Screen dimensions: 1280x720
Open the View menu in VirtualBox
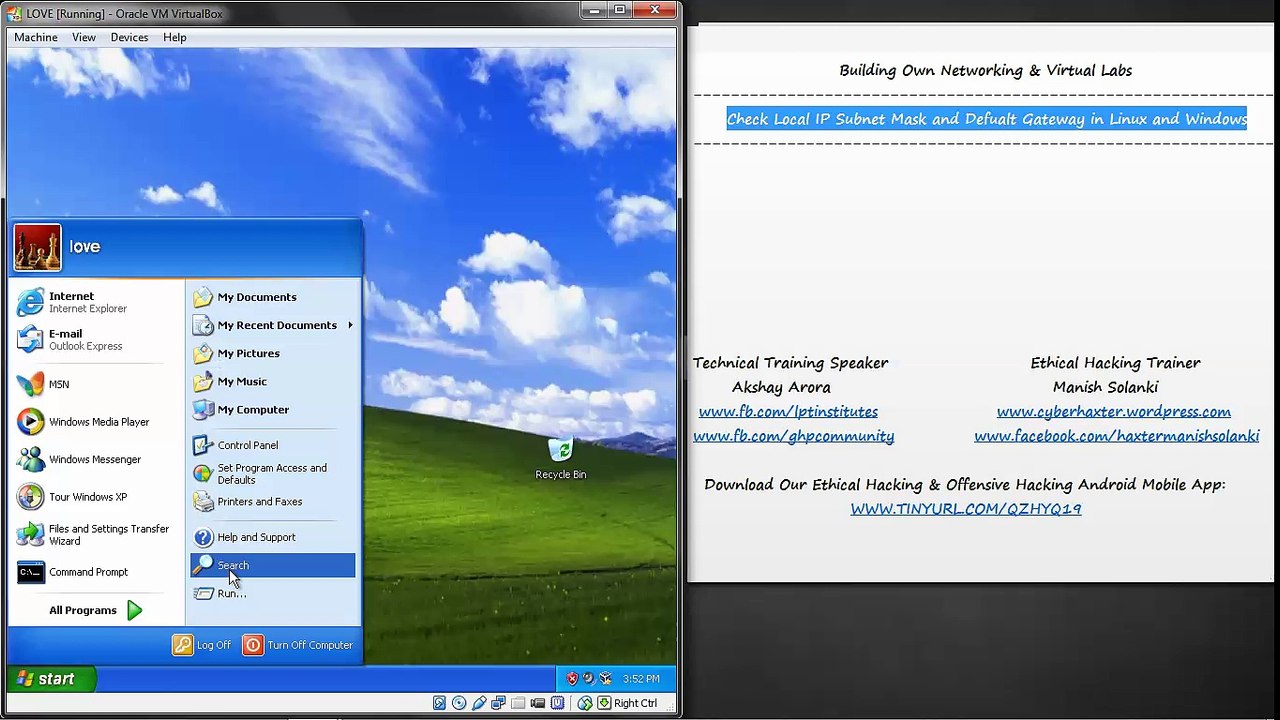[x=84, y=37]
